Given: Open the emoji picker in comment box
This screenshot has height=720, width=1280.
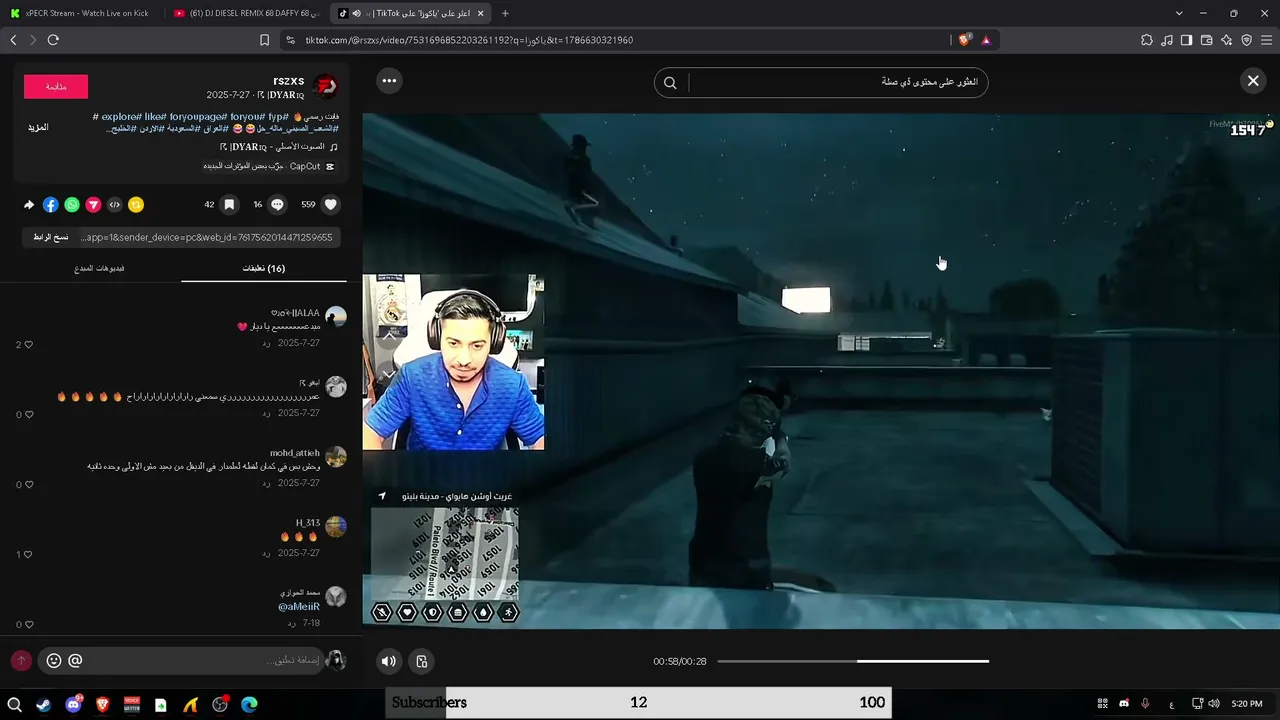Looking at the screenshot, I should pyautogui.click(x=54, y=661).
